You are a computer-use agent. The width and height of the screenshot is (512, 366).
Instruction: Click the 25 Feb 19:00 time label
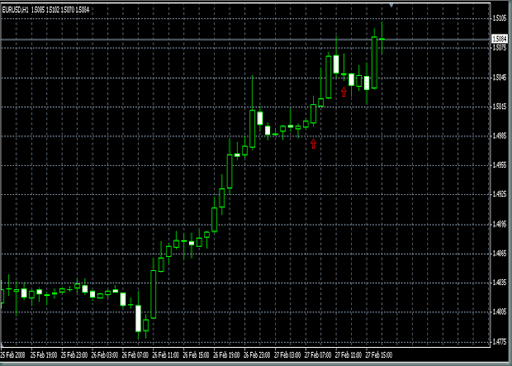[x=44, y=355]
